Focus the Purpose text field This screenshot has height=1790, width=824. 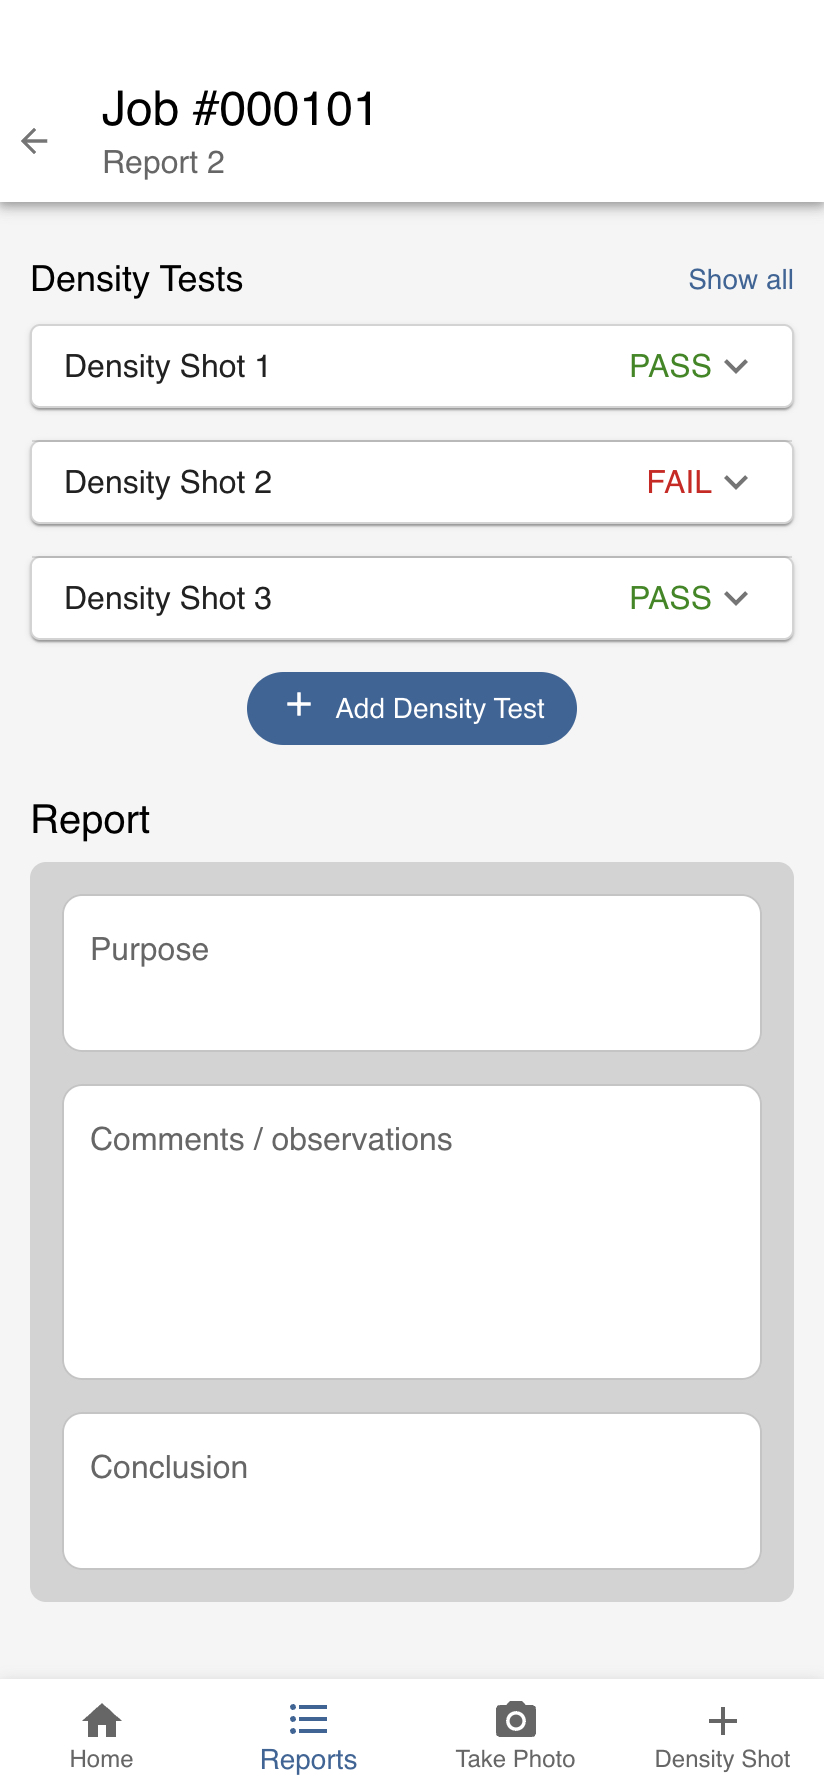coord(412,973)
